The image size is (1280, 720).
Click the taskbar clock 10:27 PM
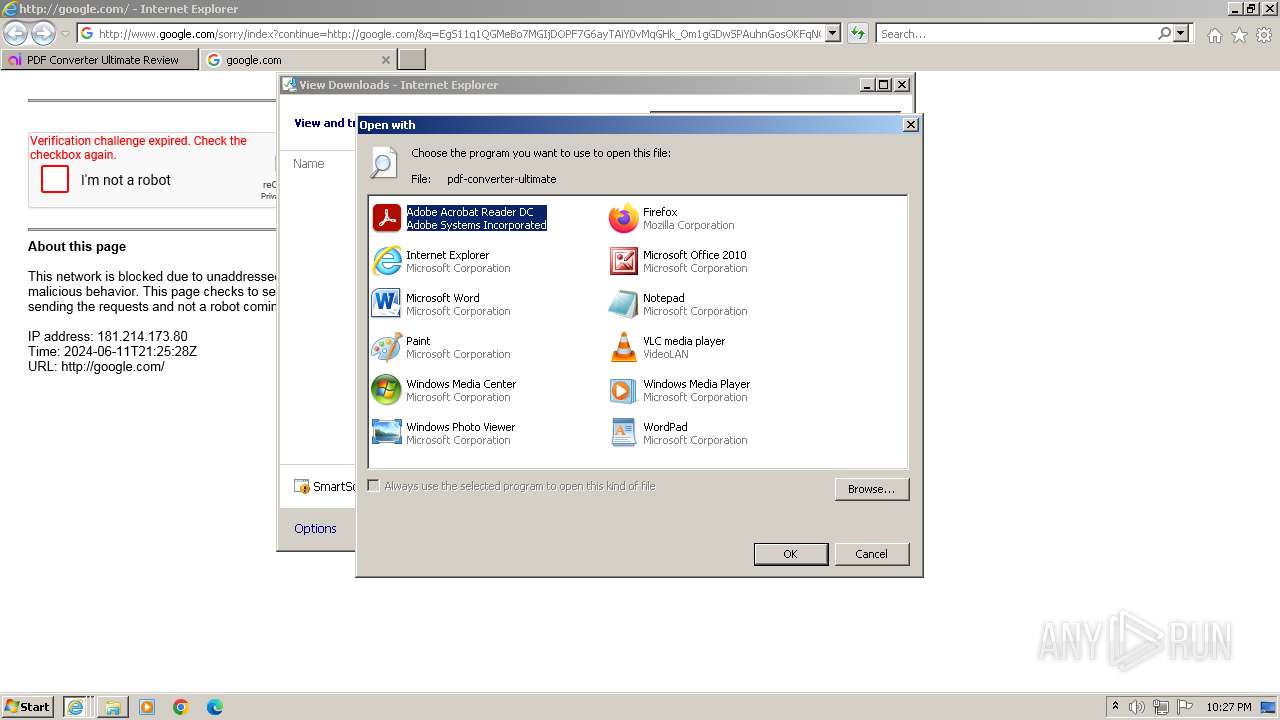pyautogui.click(x=1229, y=707)
